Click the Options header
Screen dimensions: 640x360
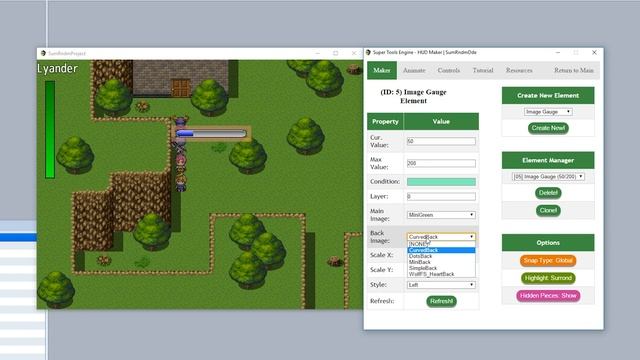[548, 243]
